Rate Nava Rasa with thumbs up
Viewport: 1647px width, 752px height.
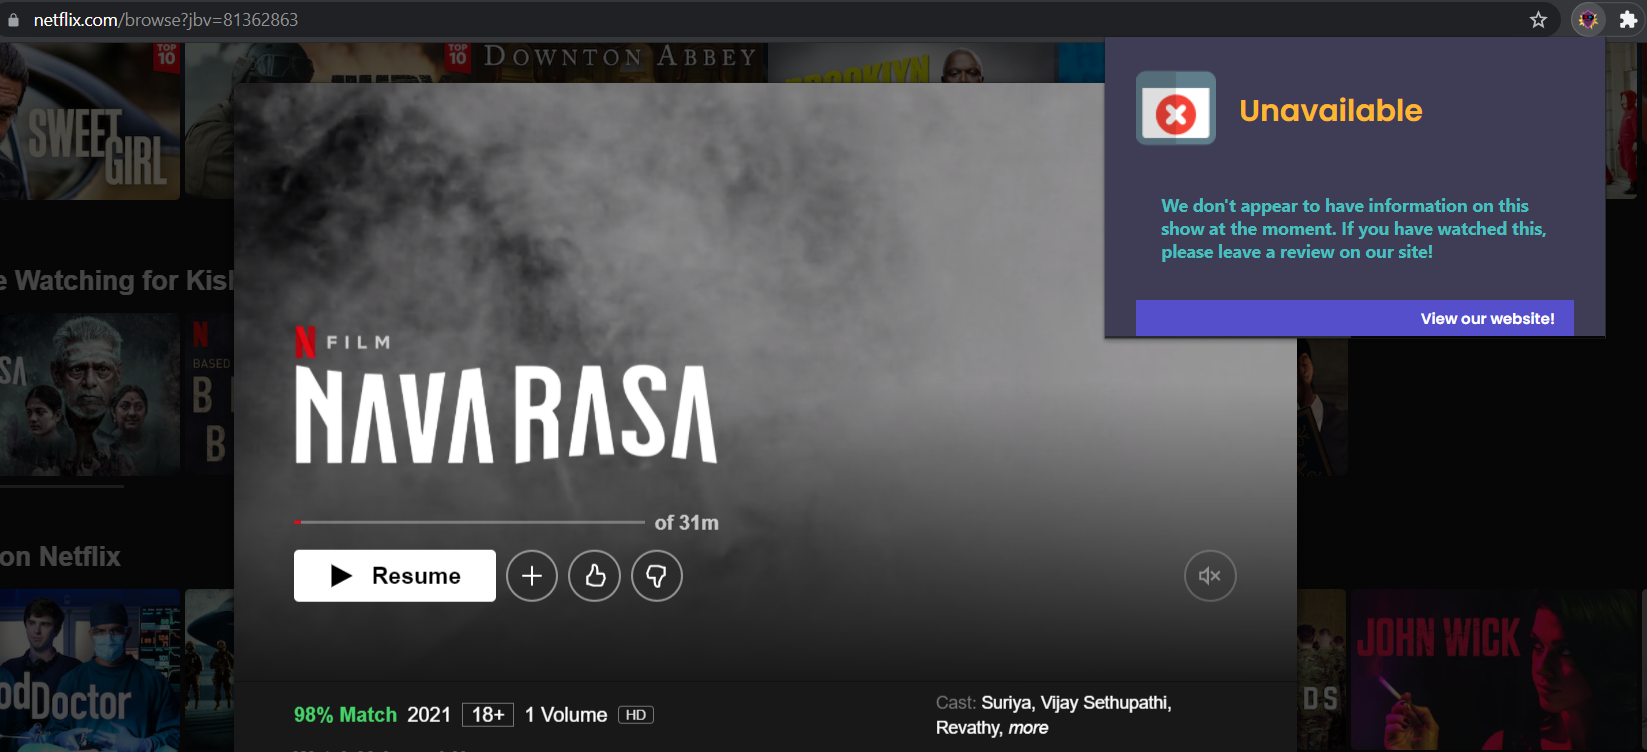(x=595, y=576)
